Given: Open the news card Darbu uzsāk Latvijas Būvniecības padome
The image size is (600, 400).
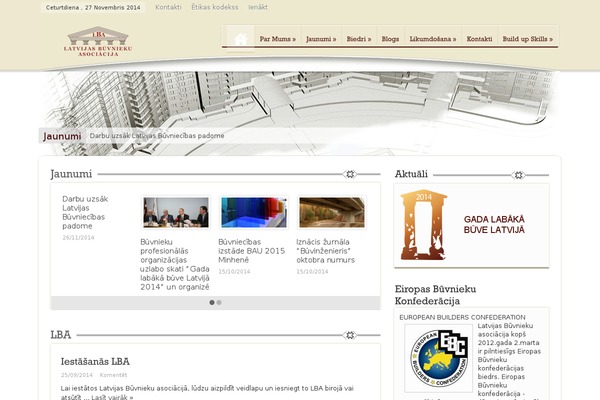Looking at the screenshot, I should 85,212.
